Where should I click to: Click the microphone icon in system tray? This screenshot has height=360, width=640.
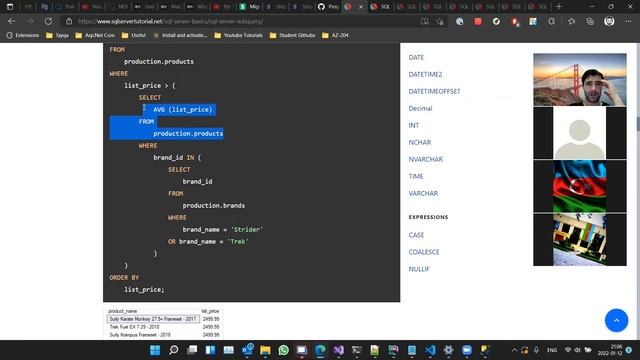(536, 350)
